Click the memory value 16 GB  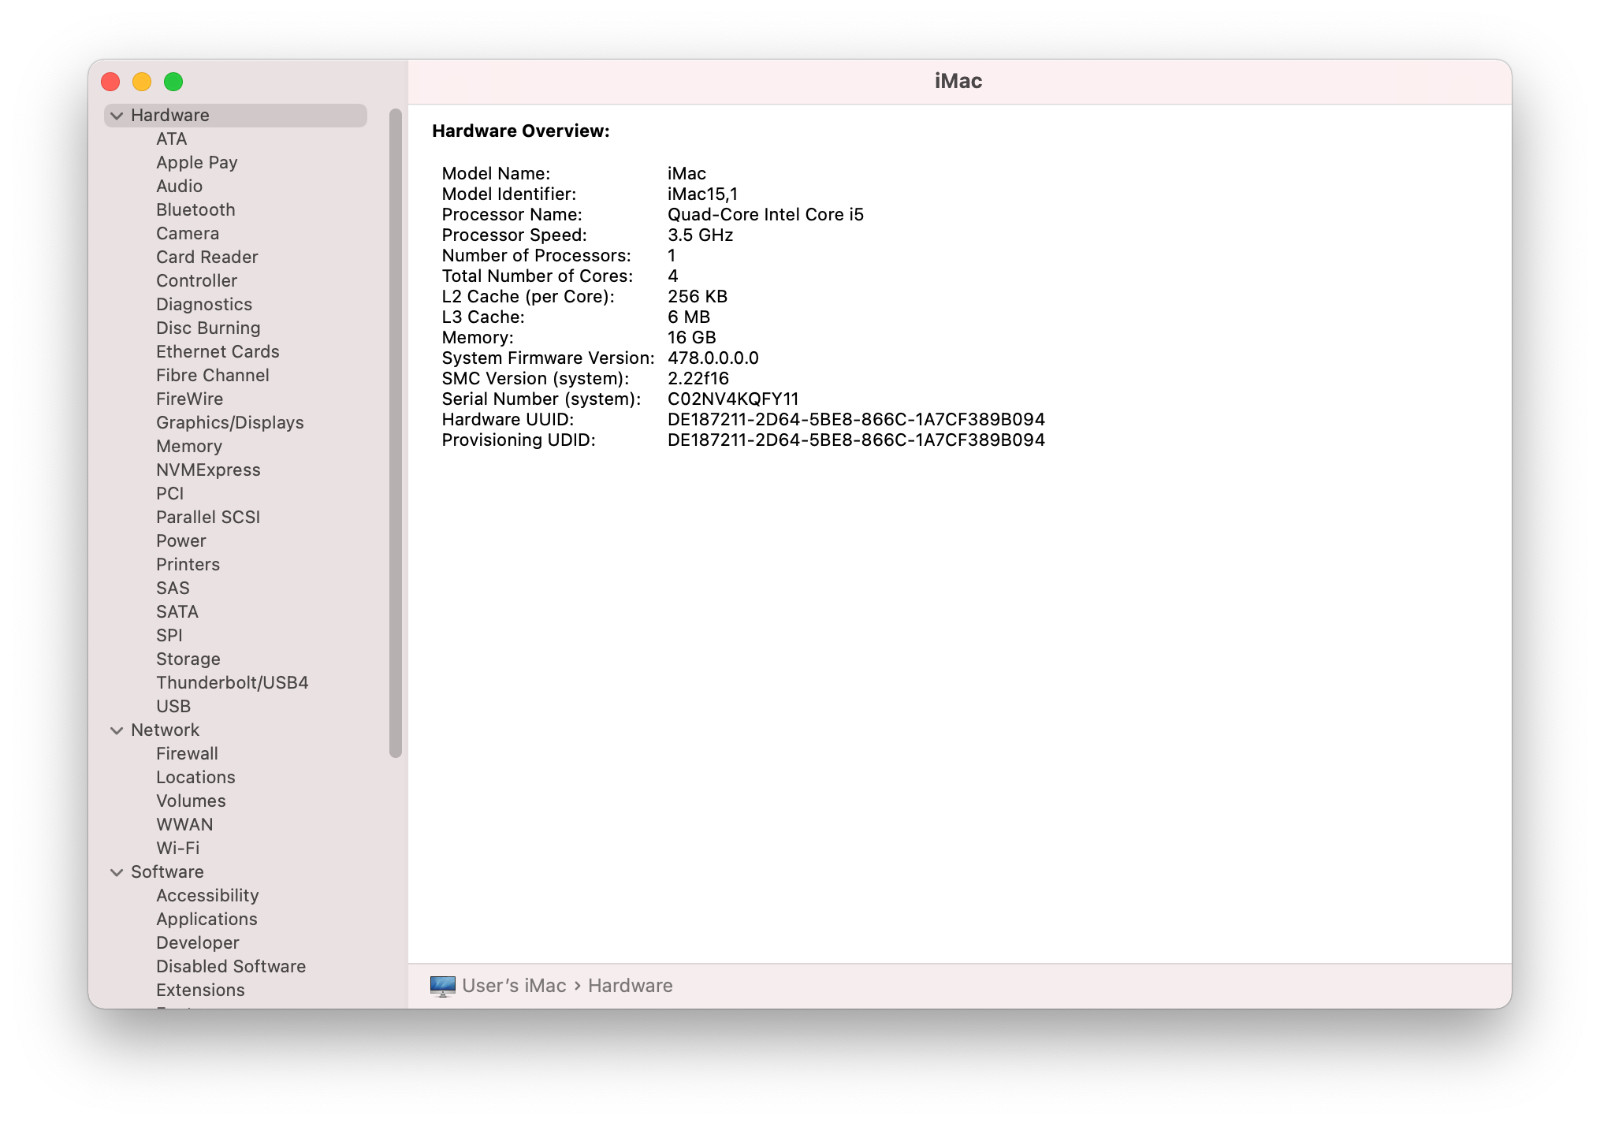[692, 338]
